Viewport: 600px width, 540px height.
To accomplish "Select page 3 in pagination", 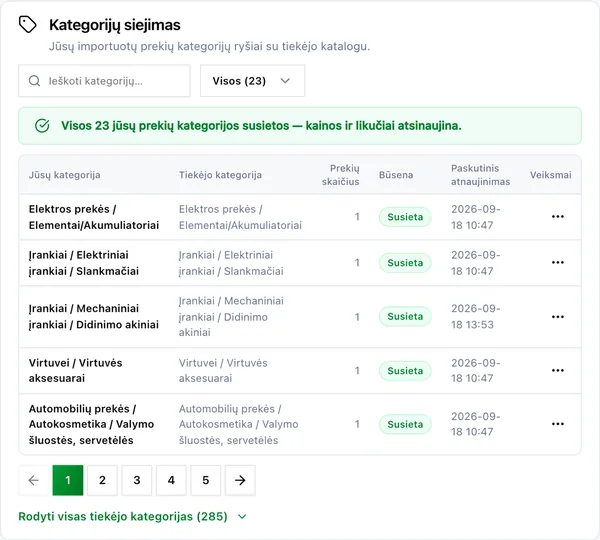I will click(x=137, y=480).
